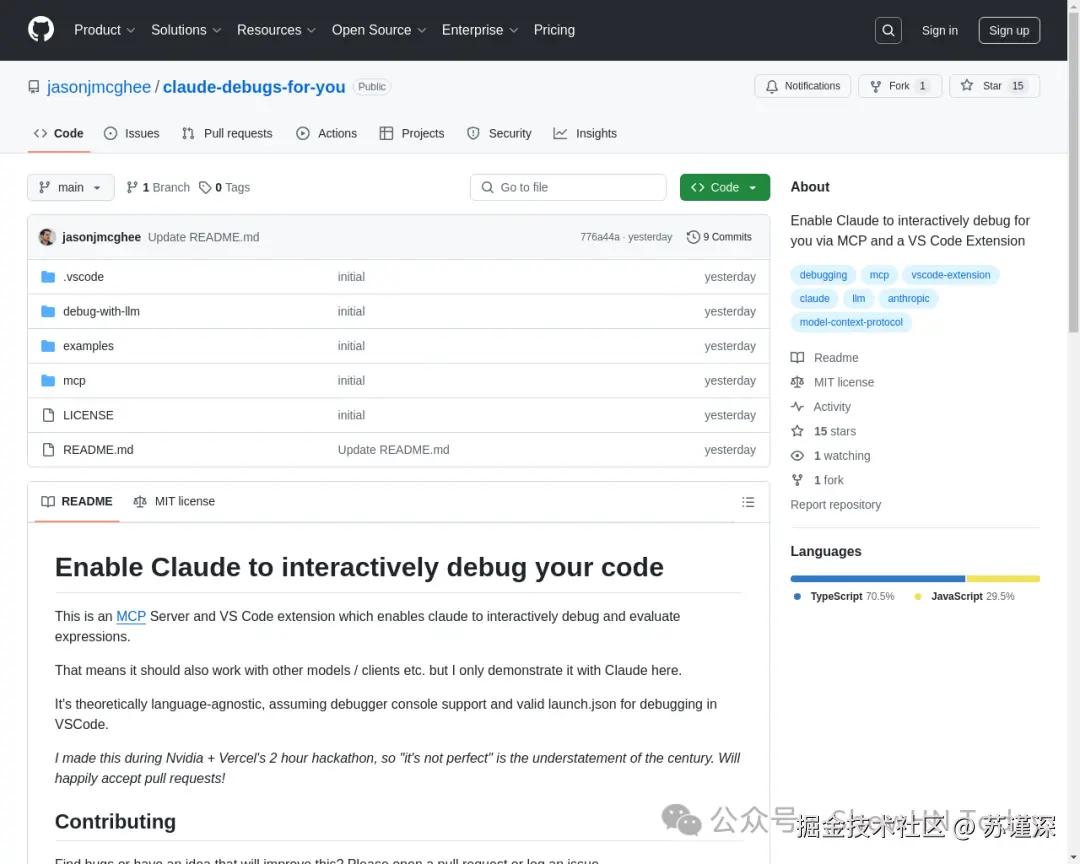Viewport: 1080px width, 864px height.
Task: Open the MCP link in README text
Action: (131, 617)
